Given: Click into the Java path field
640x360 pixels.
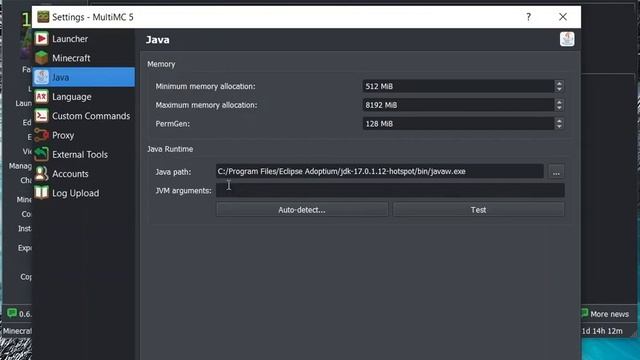Looking at the screenshot, I should (380, 171).
